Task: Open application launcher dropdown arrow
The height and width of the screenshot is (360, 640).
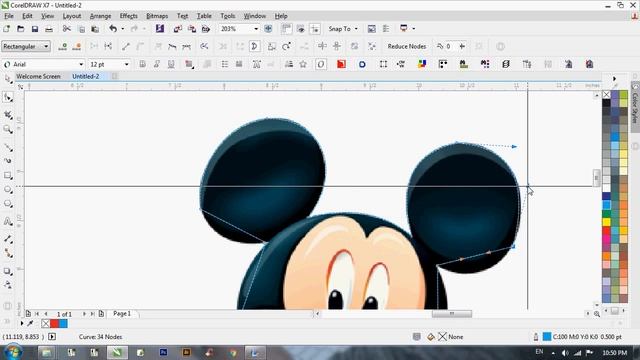Action: 413,29
